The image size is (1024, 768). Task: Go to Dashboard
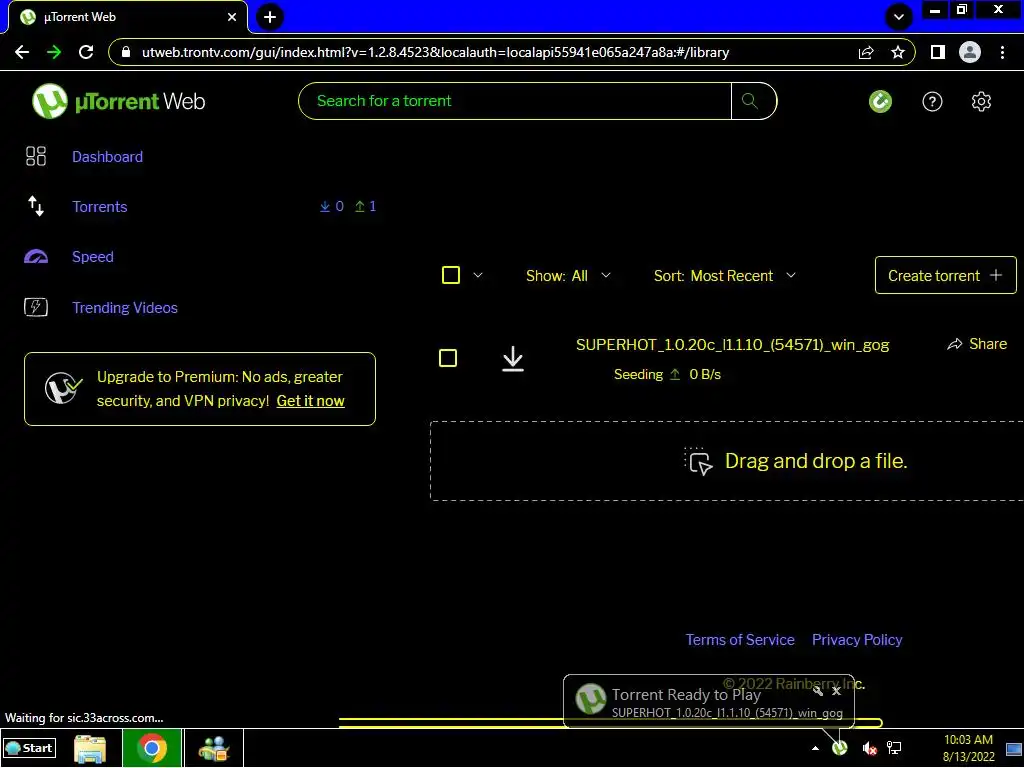pyautogui.click(x=107, y=157)
